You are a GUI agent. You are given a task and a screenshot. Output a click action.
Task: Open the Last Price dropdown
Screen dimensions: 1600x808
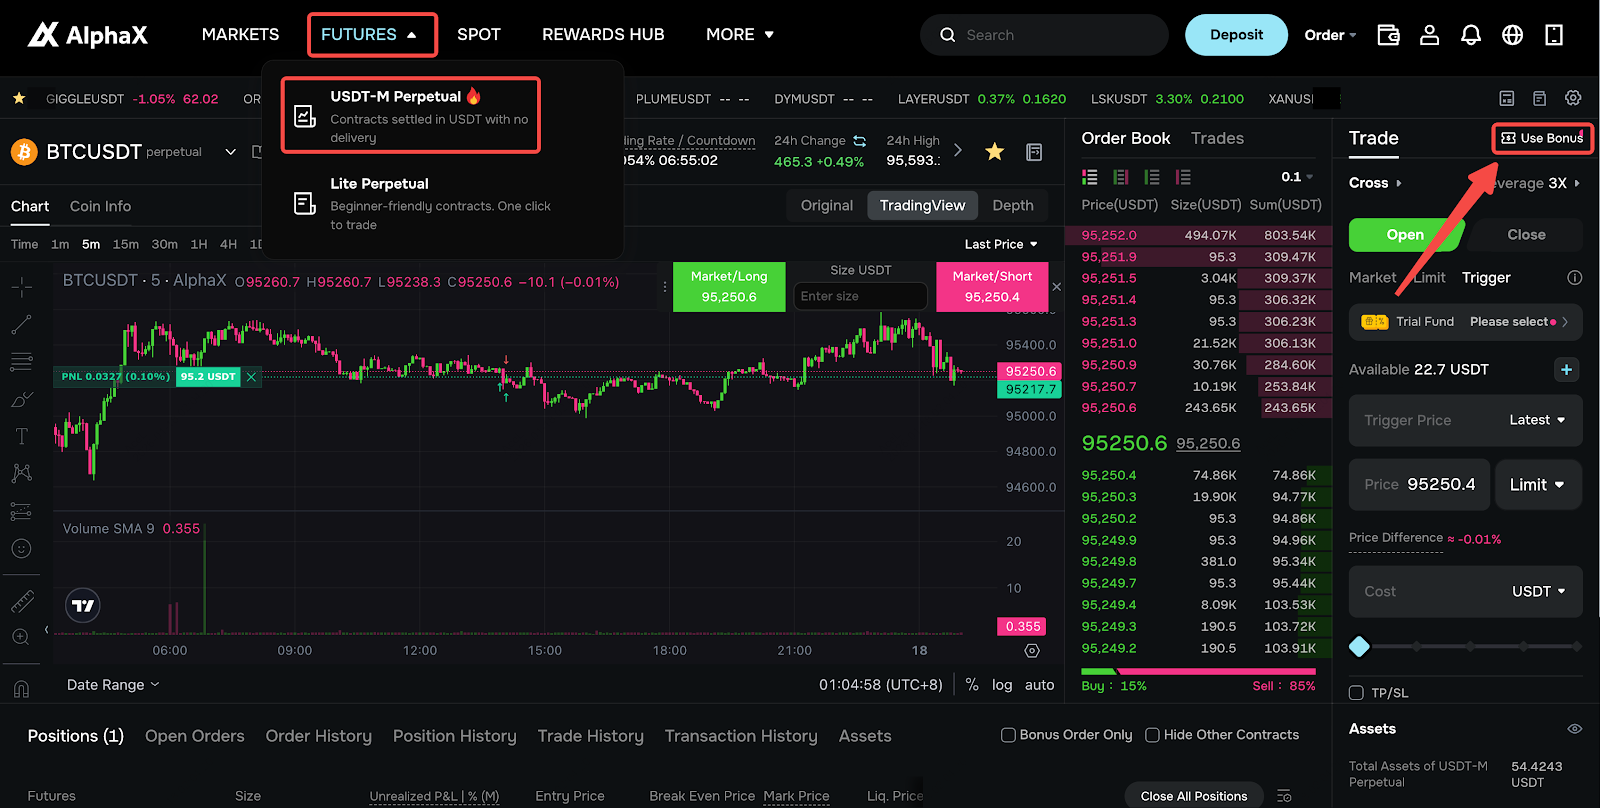tap(1001, 244)
